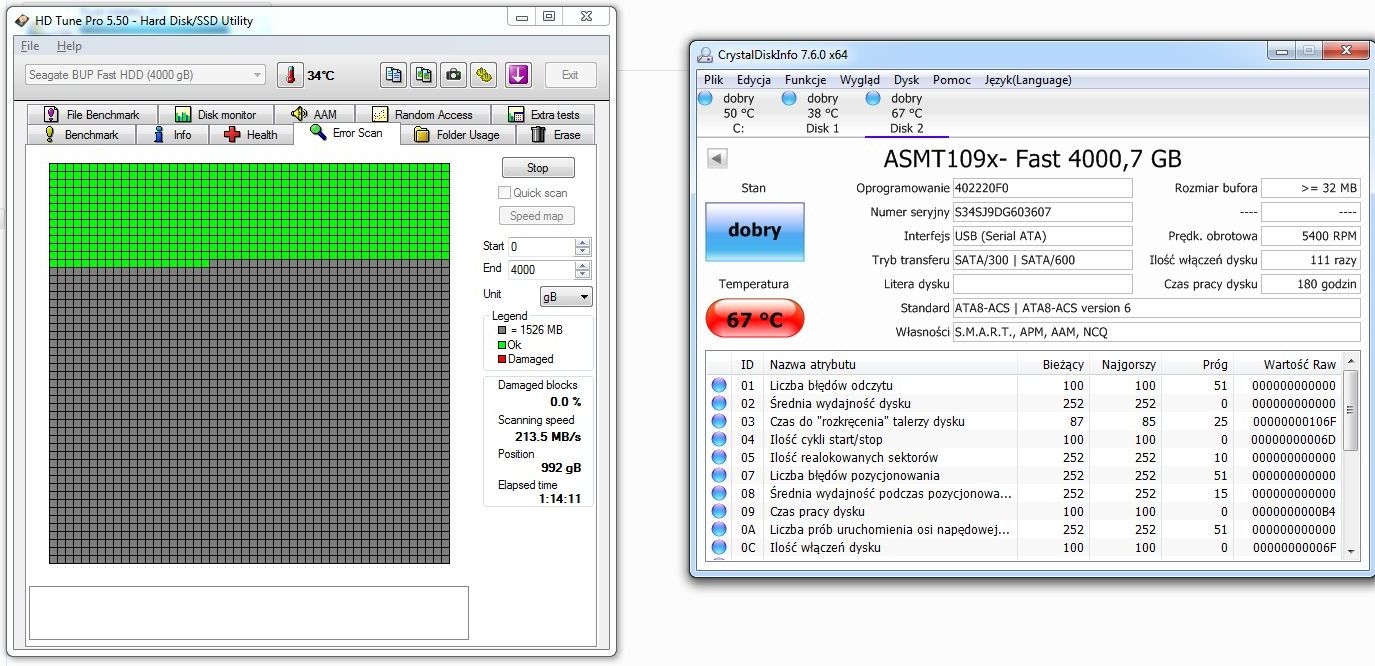Open the Funkcje menu
1375x666 pixels.
pyautogui.click(x=805, y=80)
